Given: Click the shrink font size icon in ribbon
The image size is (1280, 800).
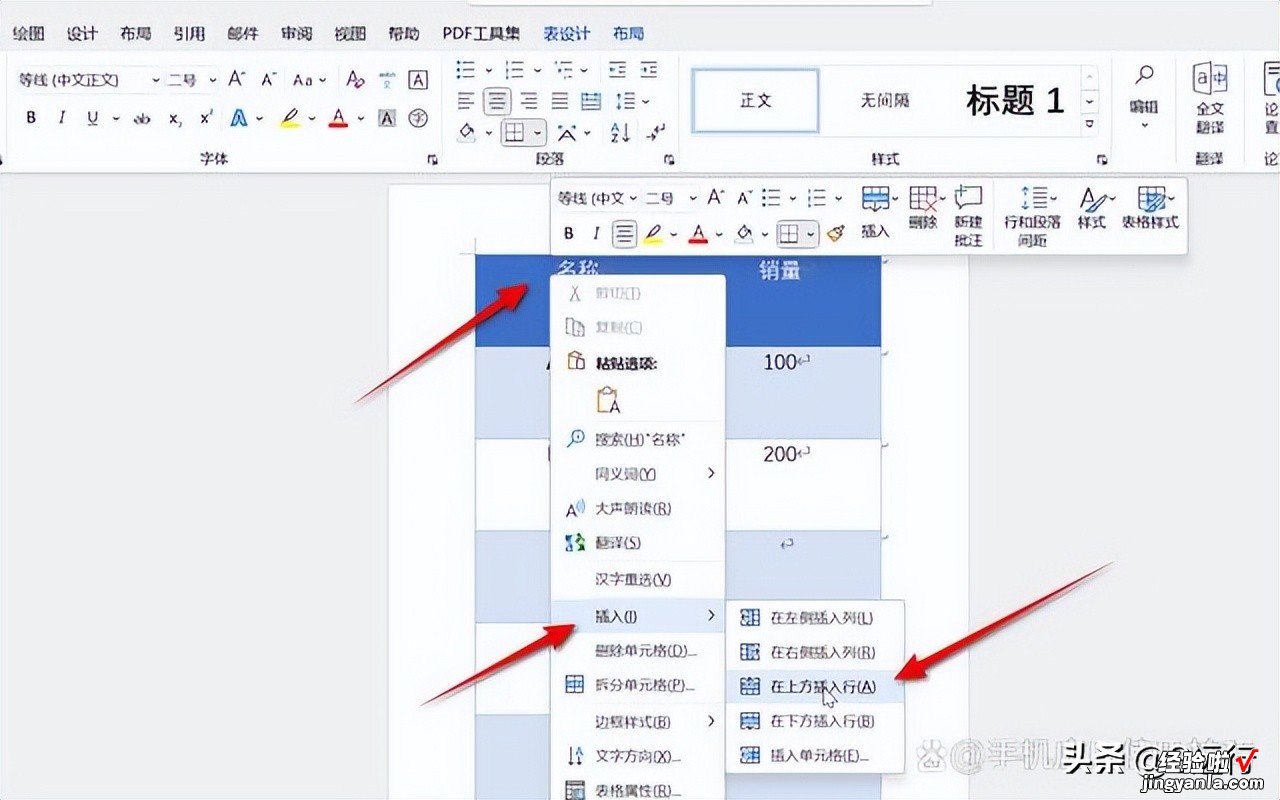Looking at the screenshot, I should coord(268,80).
